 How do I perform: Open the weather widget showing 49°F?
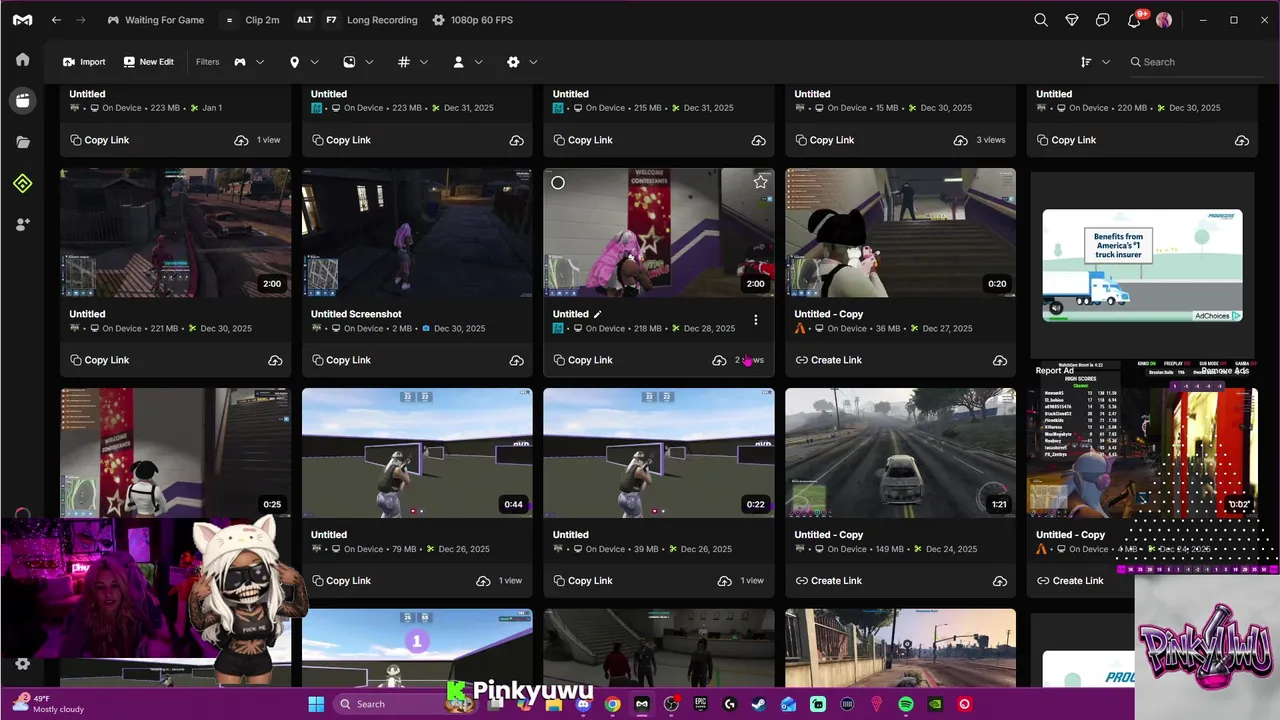[48, 704]
